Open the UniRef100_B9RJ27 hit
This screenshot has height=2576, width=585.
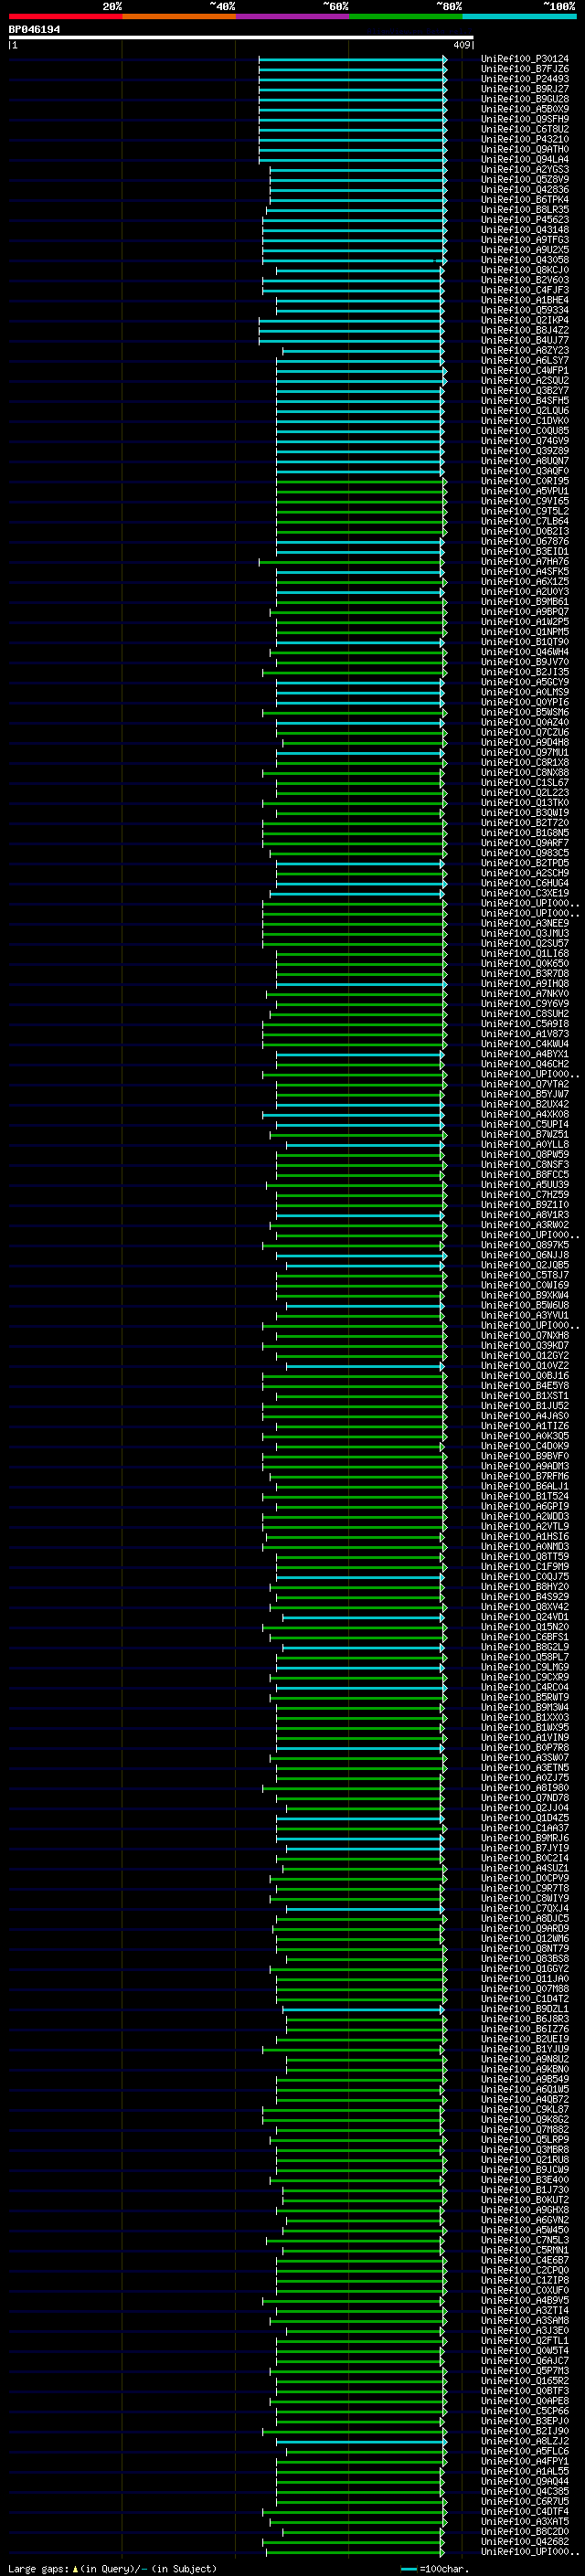click(x=524, y=89)
